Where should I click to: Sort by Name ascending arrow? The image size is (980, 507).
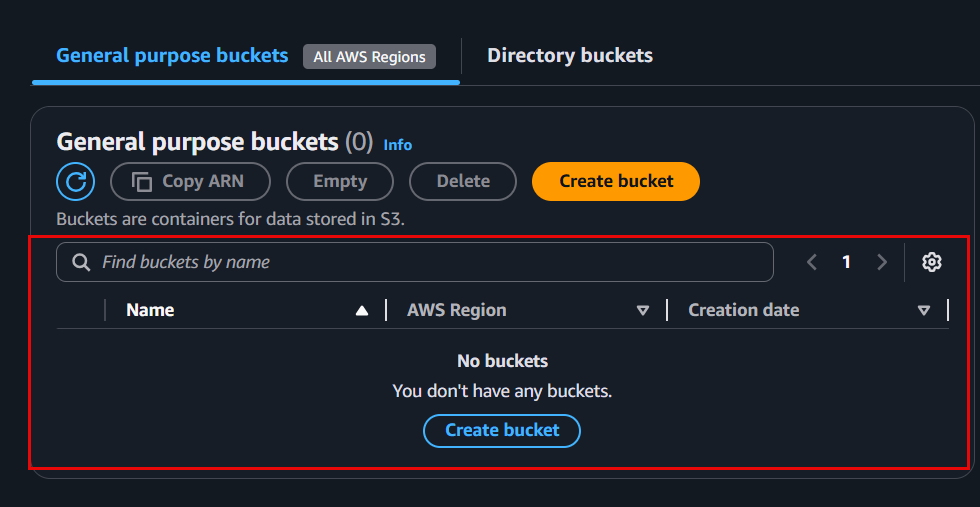(x=362, y=311)
